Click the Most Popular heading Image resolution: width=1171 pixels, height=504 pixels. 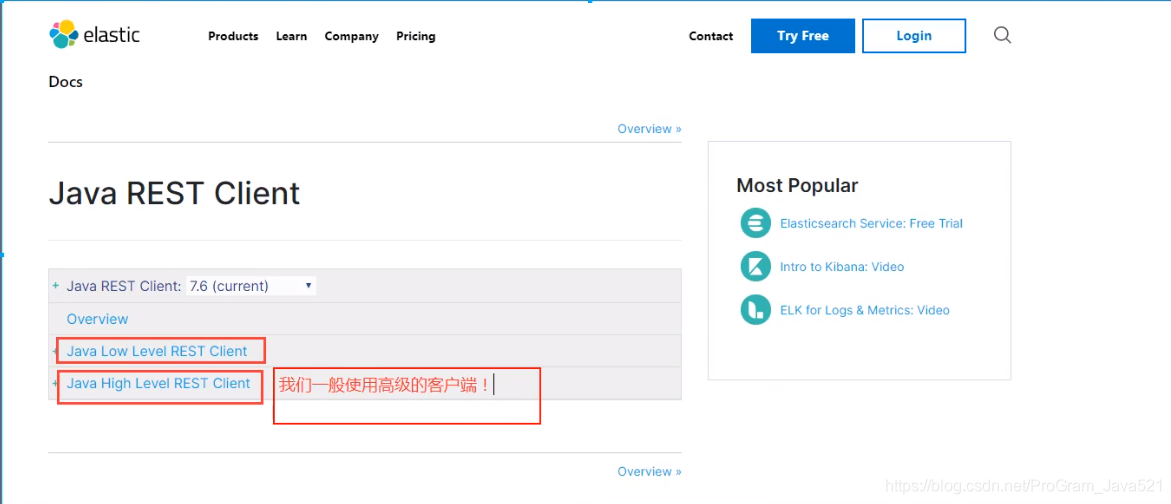coord(798,185)
